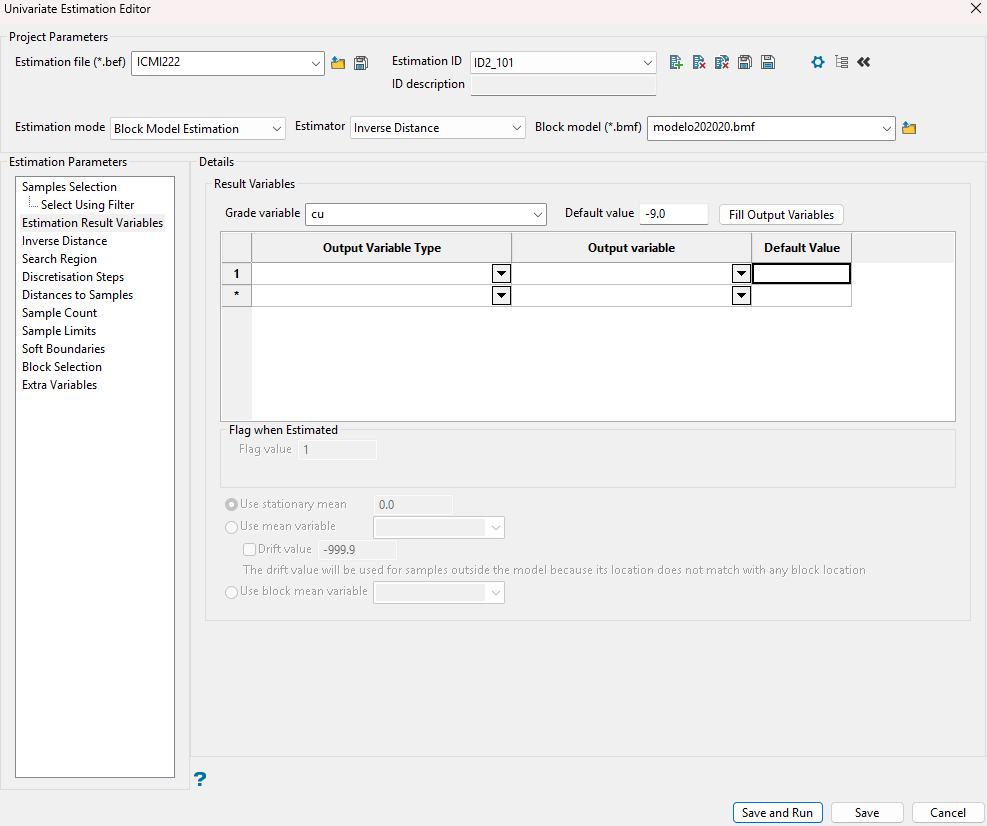Screen dimensions: 987x826
Task: Click save estimation file icon beside ICMI222
Action: [x=361, y=63]
